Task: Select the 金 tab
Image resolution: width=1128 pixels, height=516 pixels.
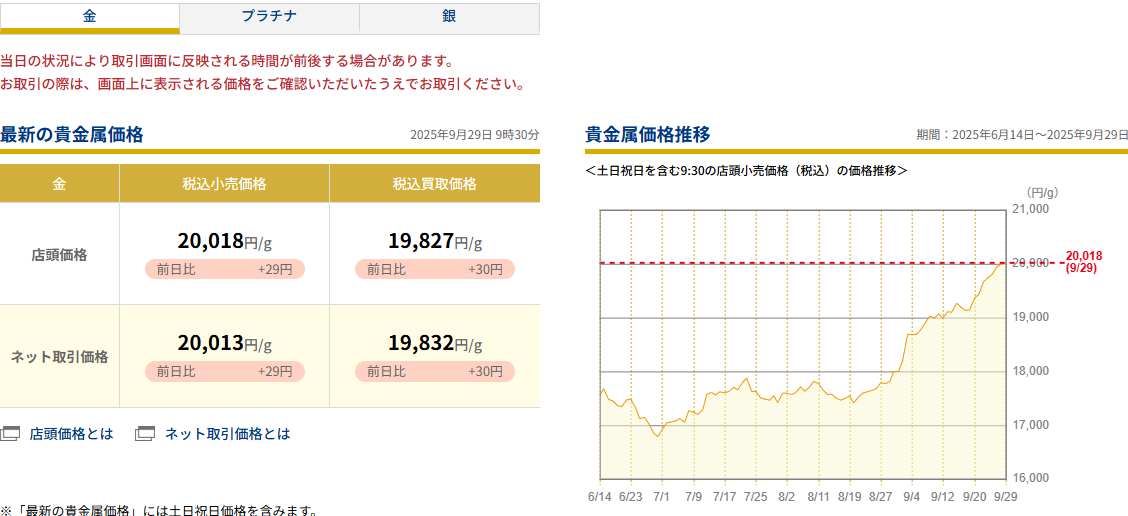Action: (x=89, y=17)
